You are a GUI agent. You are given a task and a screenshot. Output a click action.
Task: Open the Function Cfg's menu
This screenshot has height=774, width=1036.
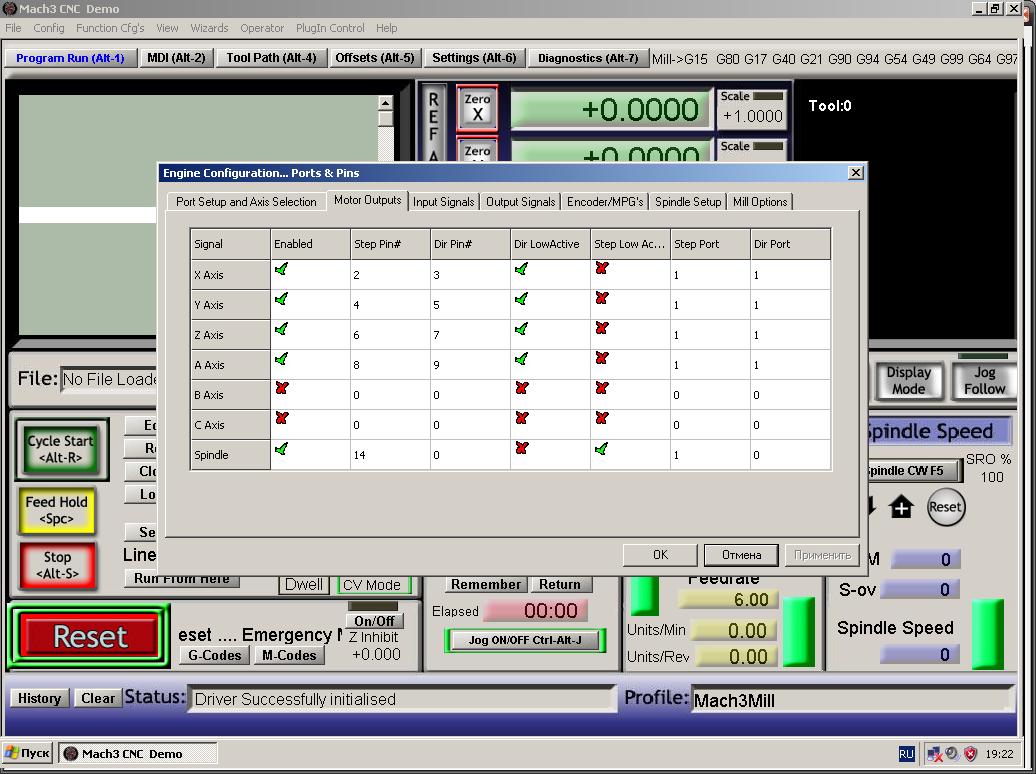[x=110, y=28]
